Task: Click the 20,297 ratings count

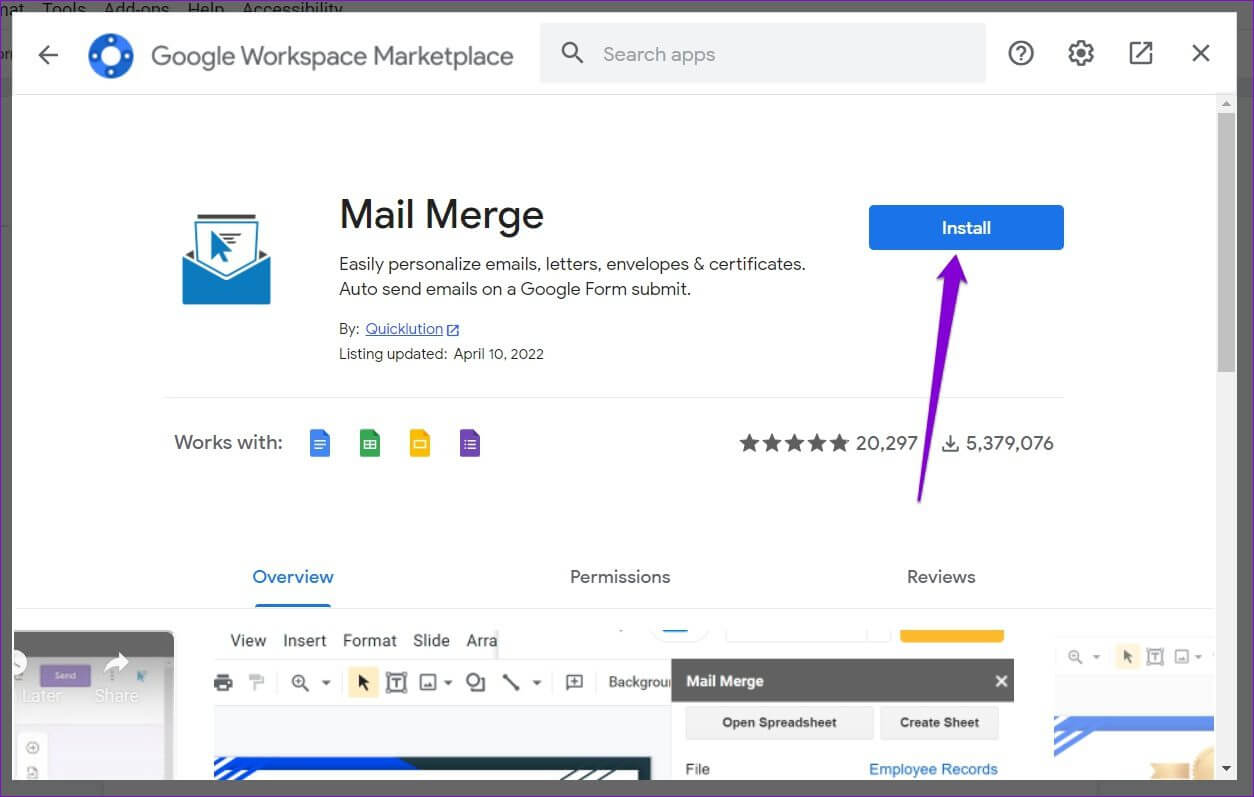Action: [887, 443]
